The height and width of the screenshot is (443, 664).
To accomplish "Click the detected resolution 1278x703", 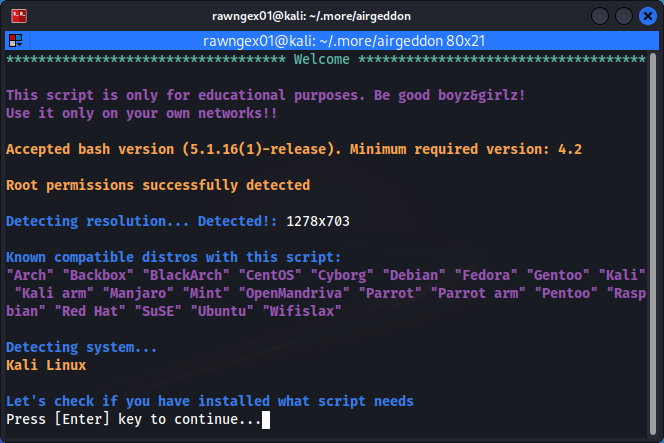I will 317,220.
